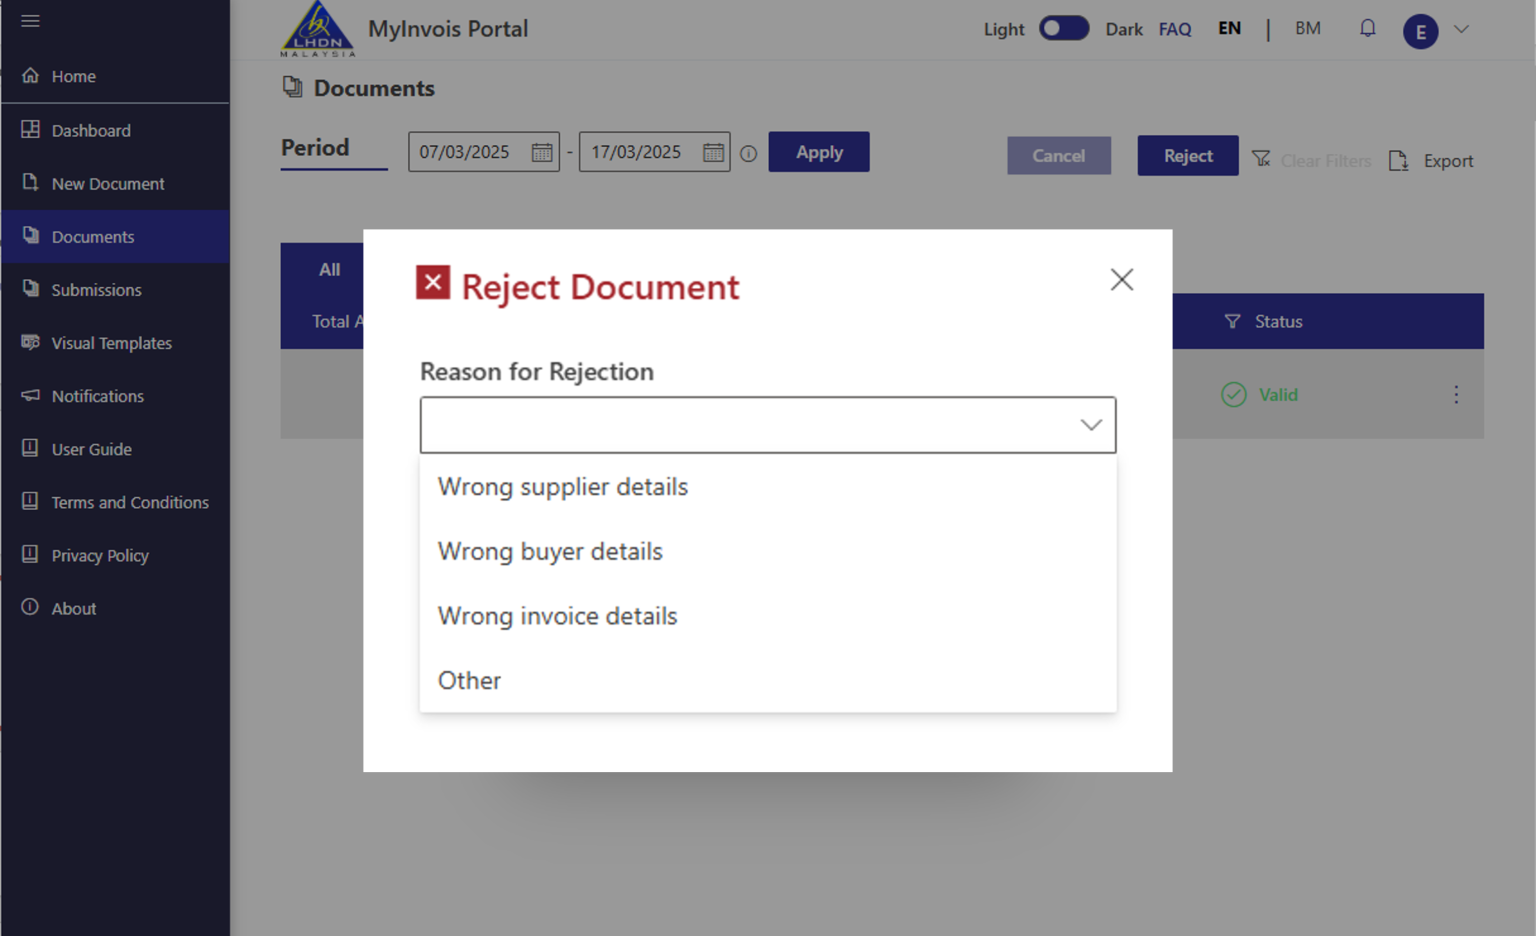Open the FAQ link
This screenshot has height=936, width=1536.
pos(1175,29)
